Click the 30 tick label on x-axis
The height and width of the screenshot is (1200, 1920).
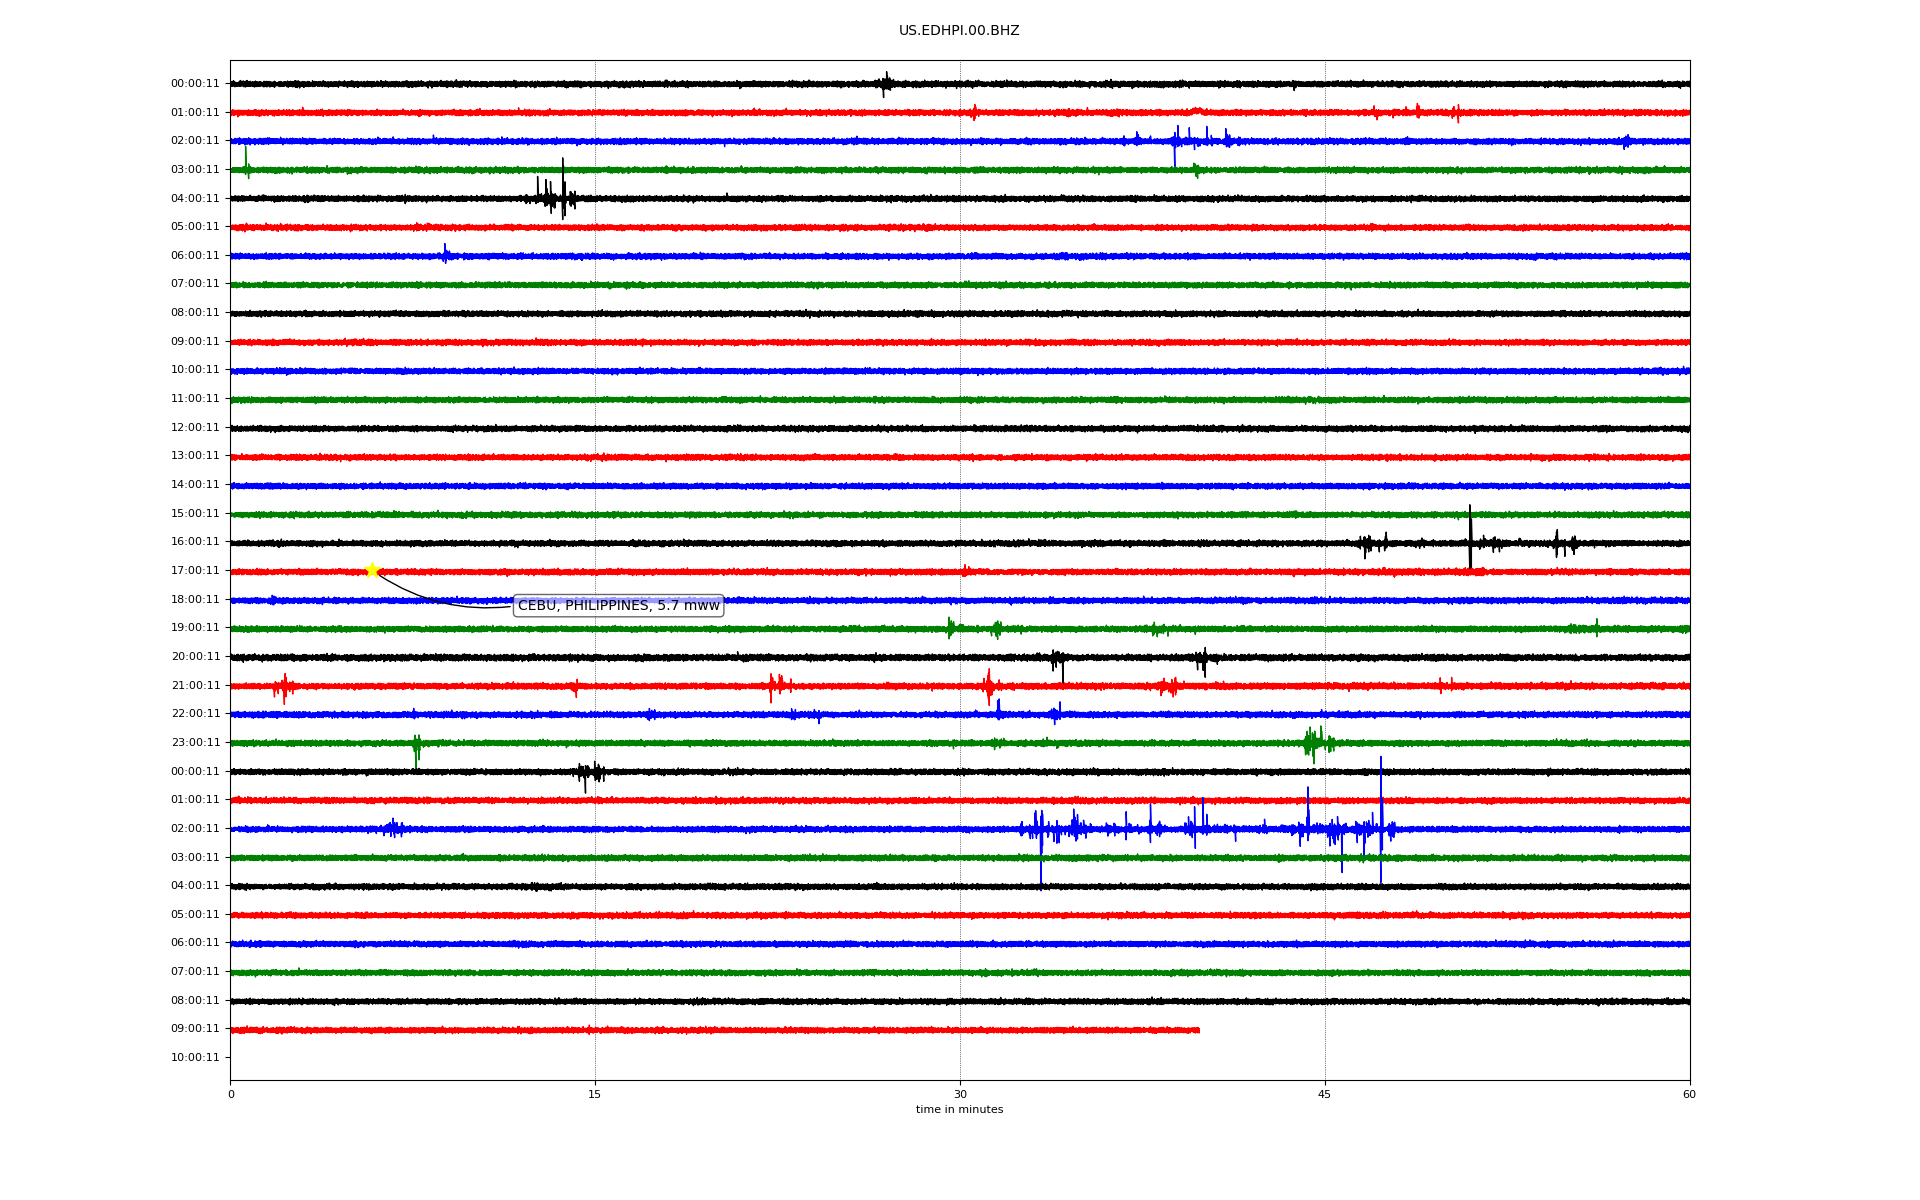(960, 1095)
